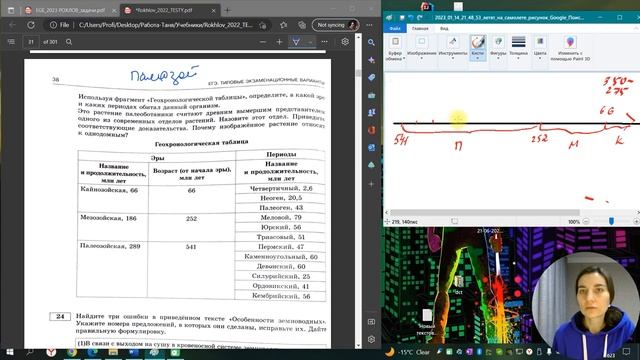Screen dimensions: 640x360
Task: Switch to EGE_2023 ROKLOV PDF tab
Action: pos(69,10)
